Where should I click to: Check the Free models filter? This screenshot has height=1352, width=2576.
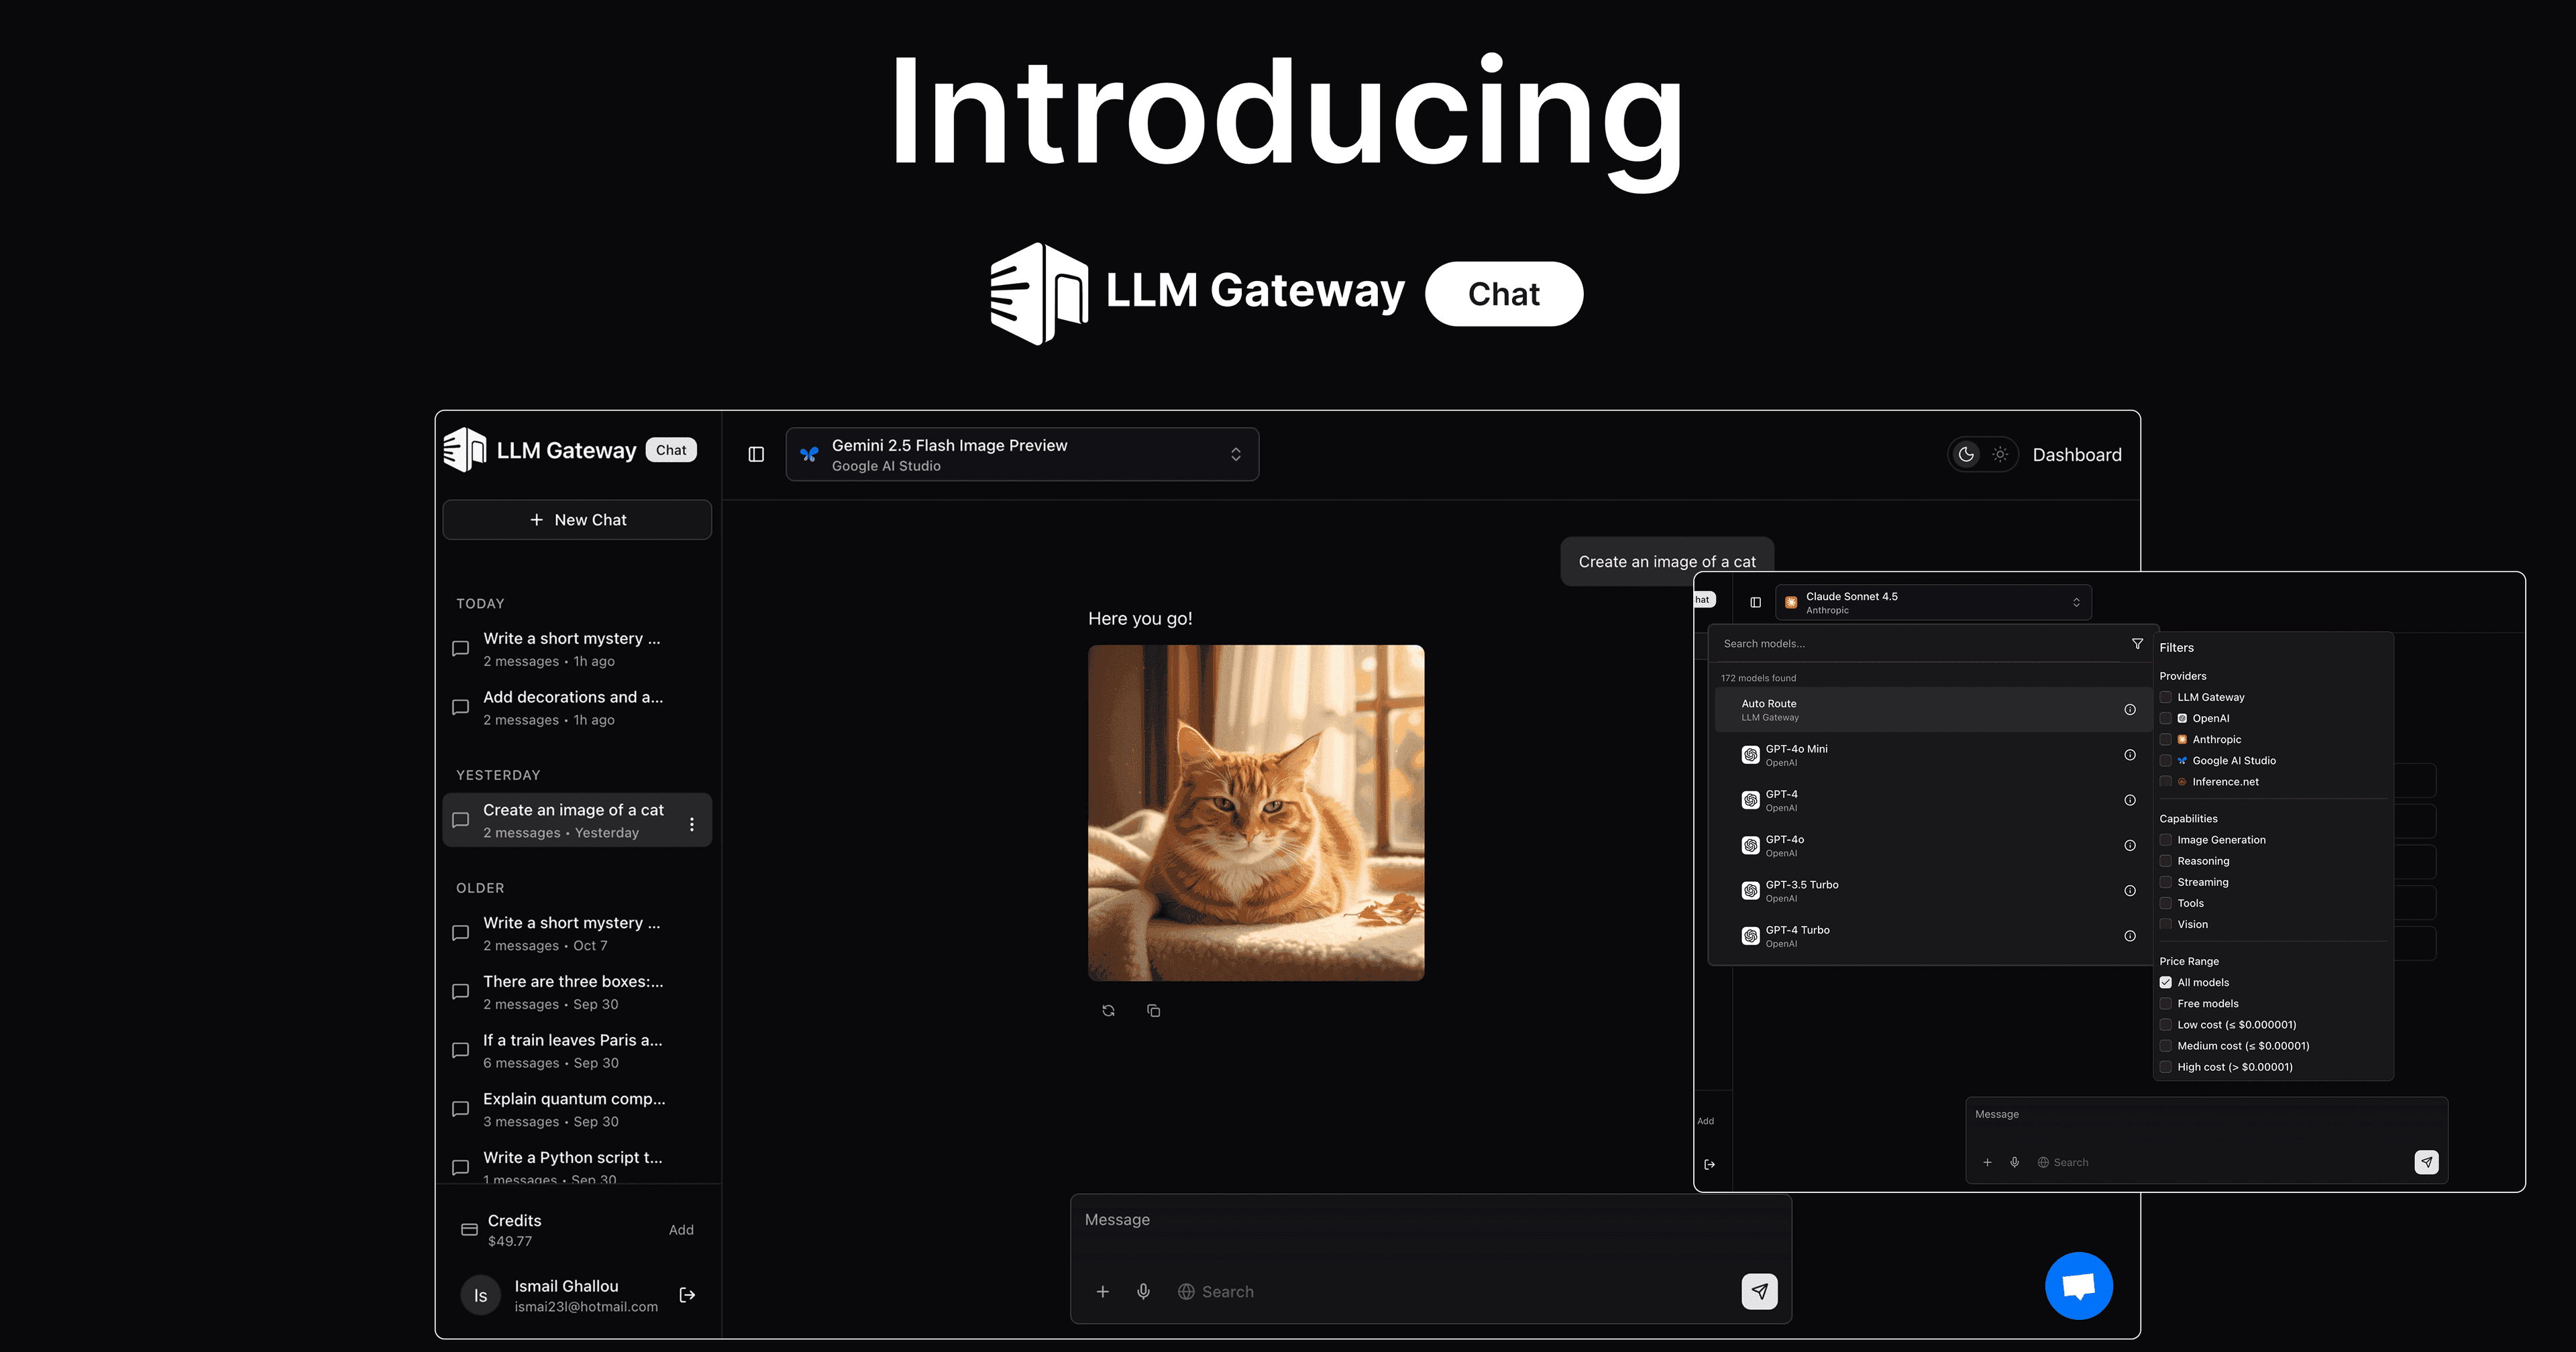[x=2166, y=1003]
